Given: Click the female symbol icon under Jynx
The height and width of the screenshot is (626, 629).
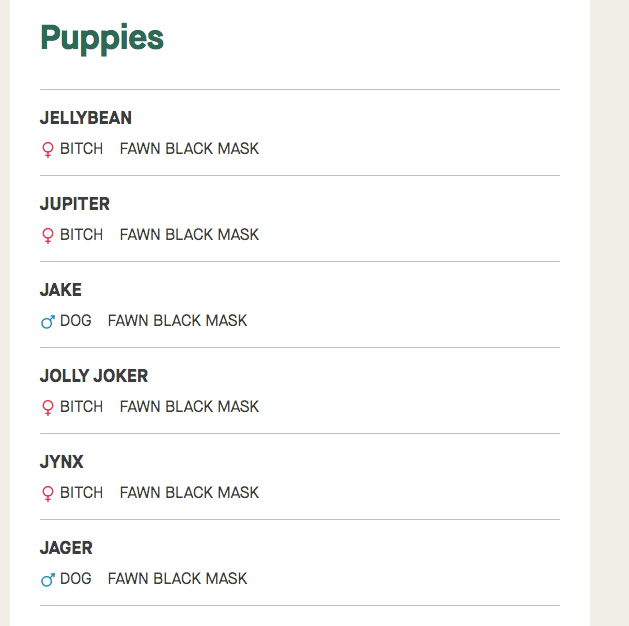Looking at the screenshot, I should click(x=47, y=494).
